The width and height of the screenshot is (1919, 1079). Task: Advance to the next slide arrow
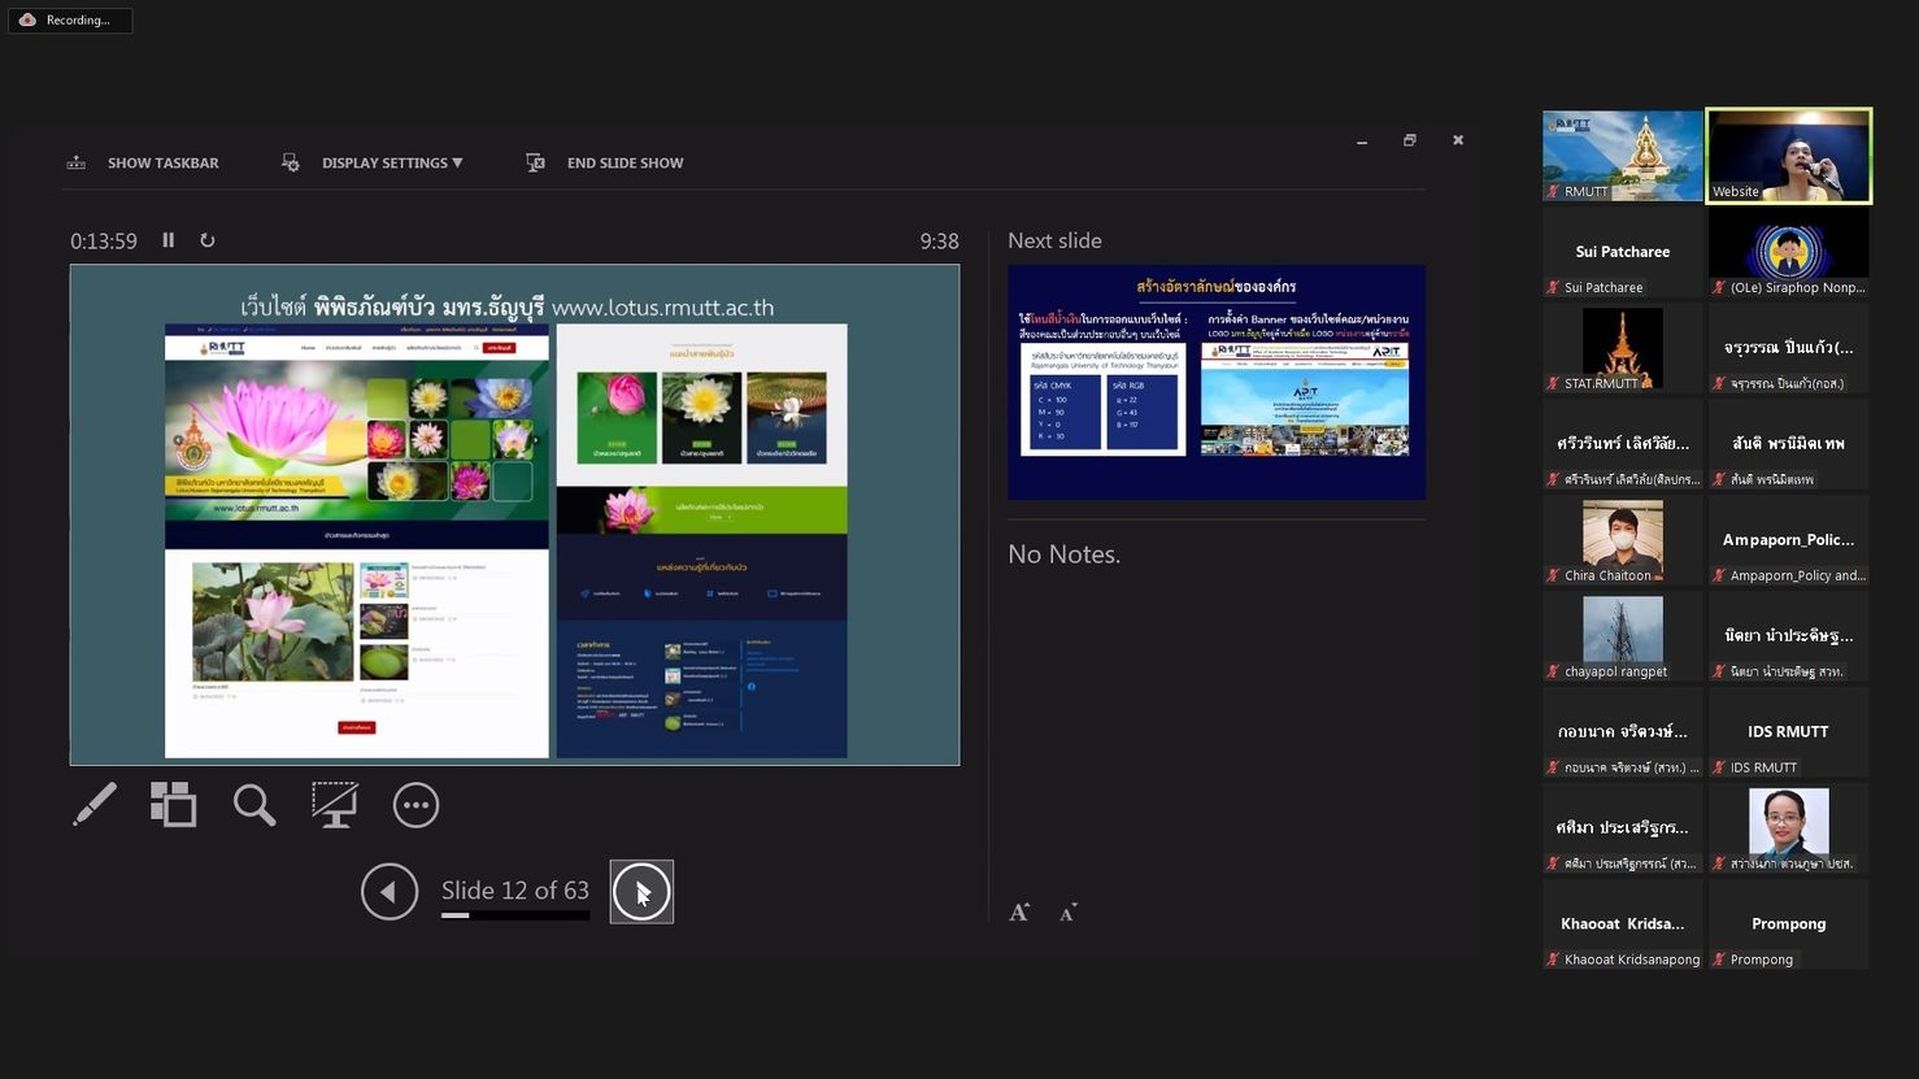(x=641, y=891)
